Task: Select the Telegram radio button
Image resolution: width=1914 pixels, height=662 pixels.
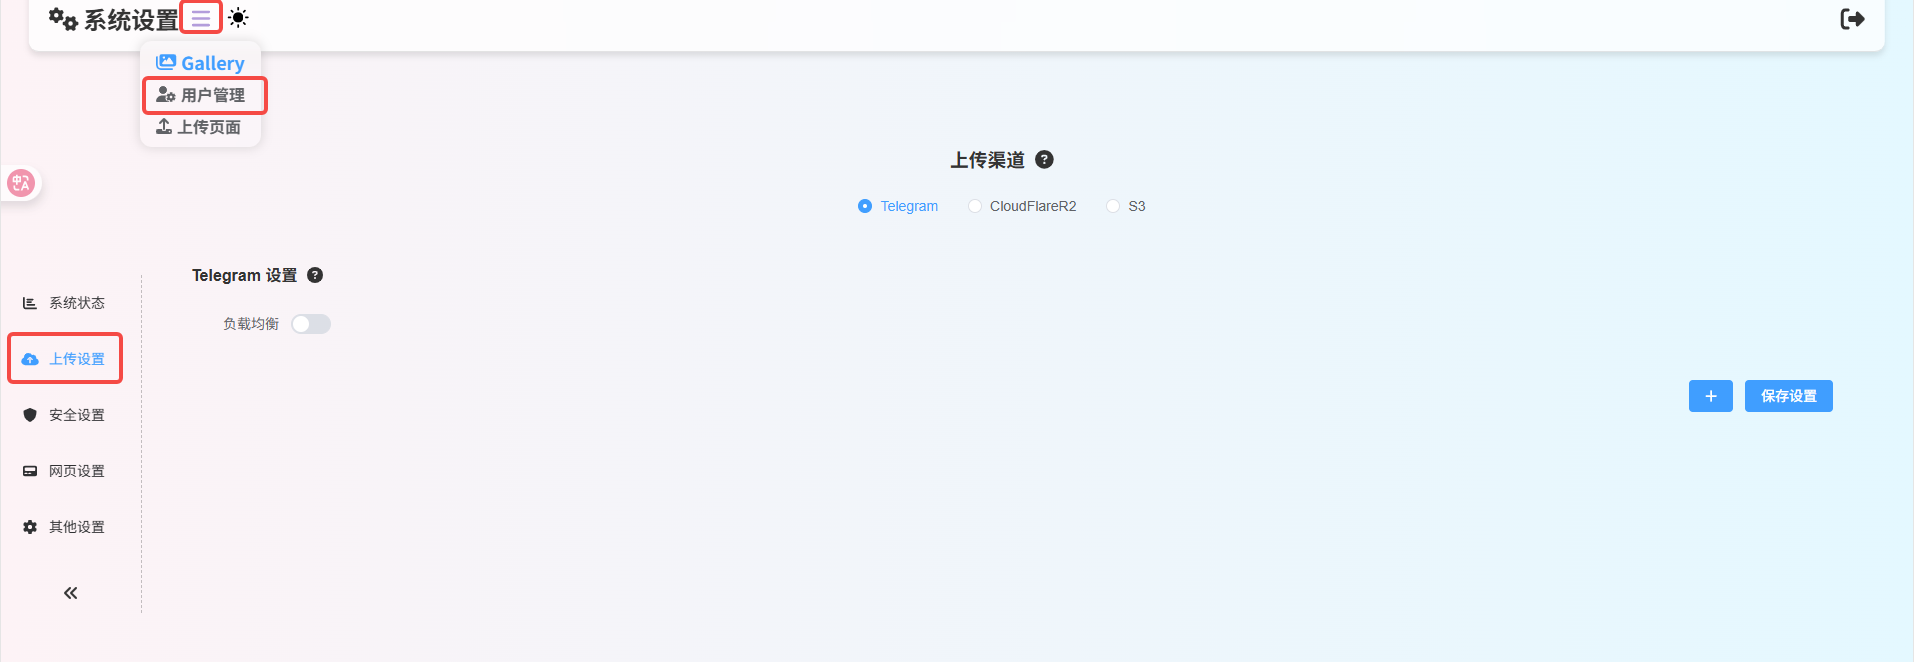Action: [865, 206]
